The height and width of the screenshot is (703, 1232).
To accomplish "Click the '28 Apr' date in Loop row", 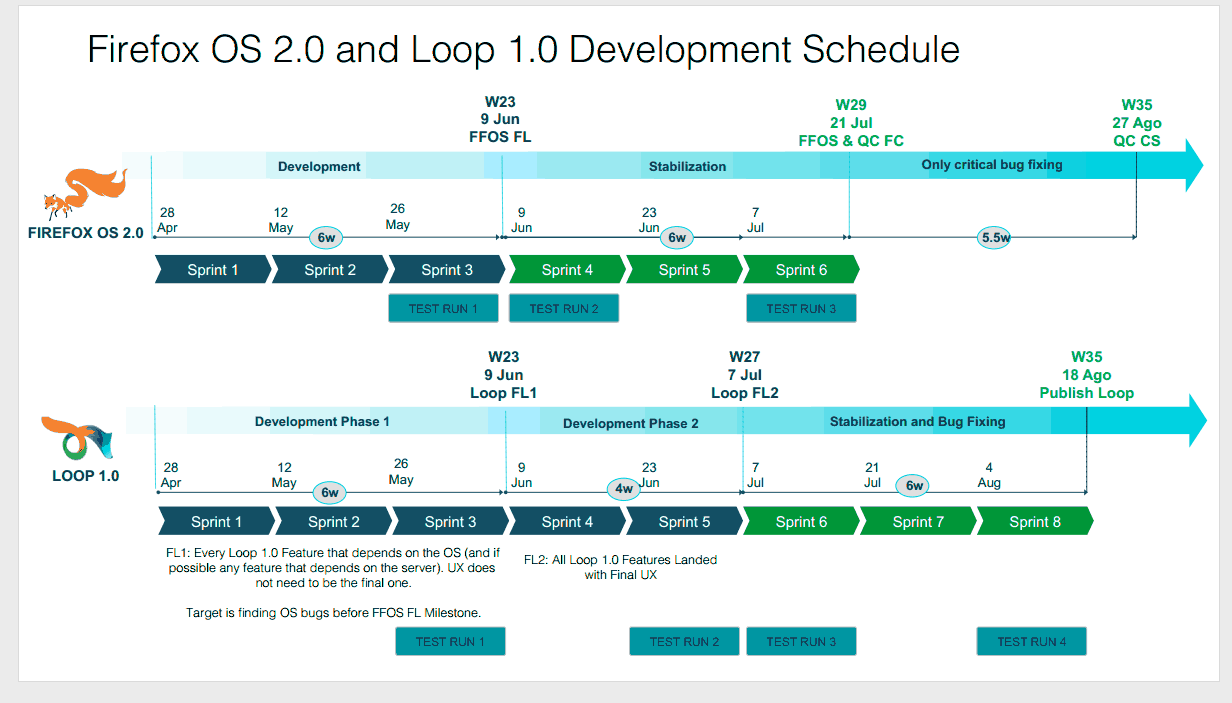I will (171, 474).
